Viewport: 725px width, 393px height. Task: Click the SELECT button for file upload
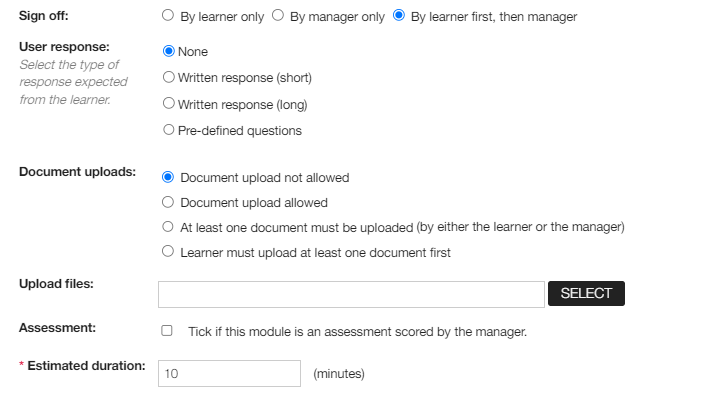tap(586, 293)
